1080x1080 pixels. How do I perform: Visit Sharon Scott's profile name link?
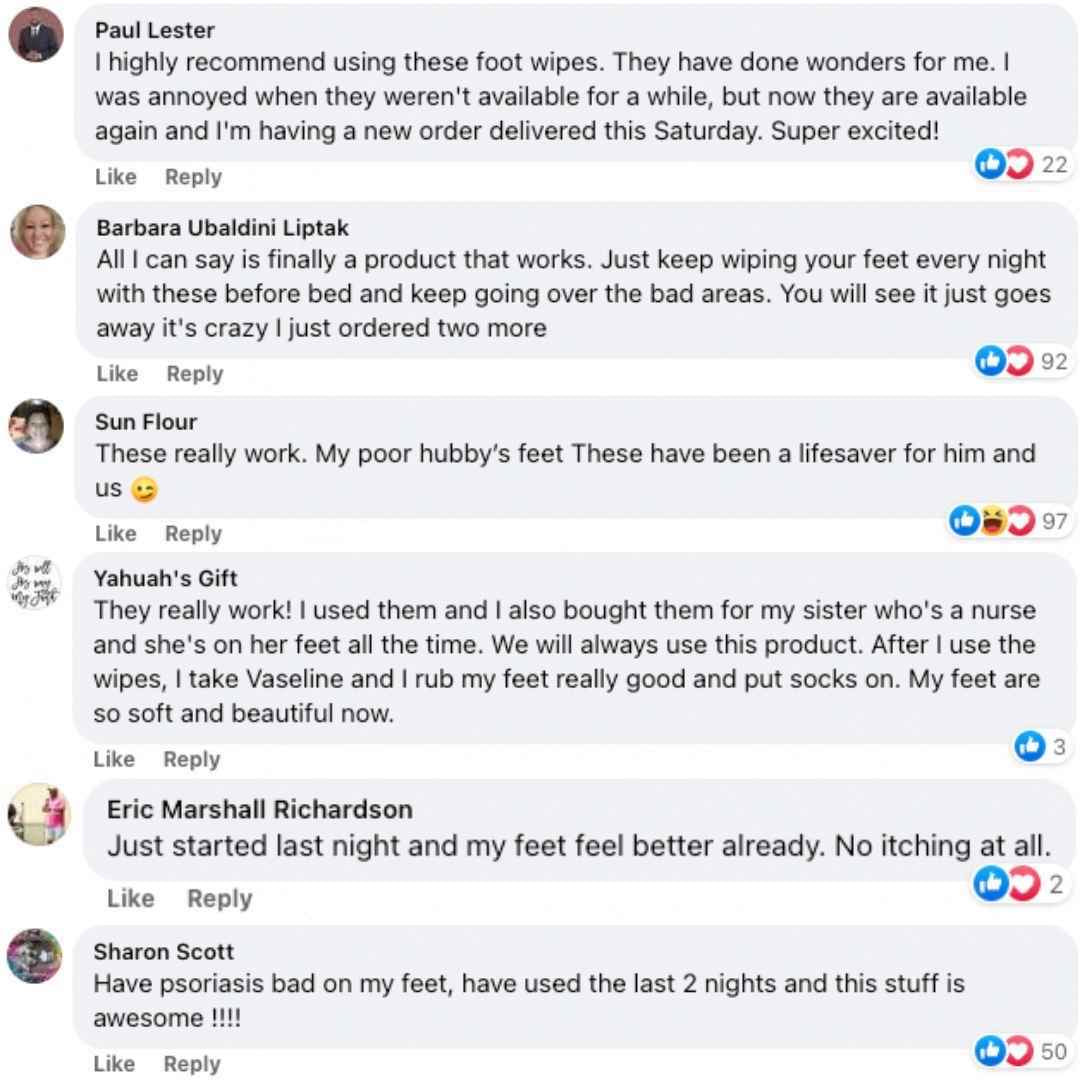click(x=164, y=952)
